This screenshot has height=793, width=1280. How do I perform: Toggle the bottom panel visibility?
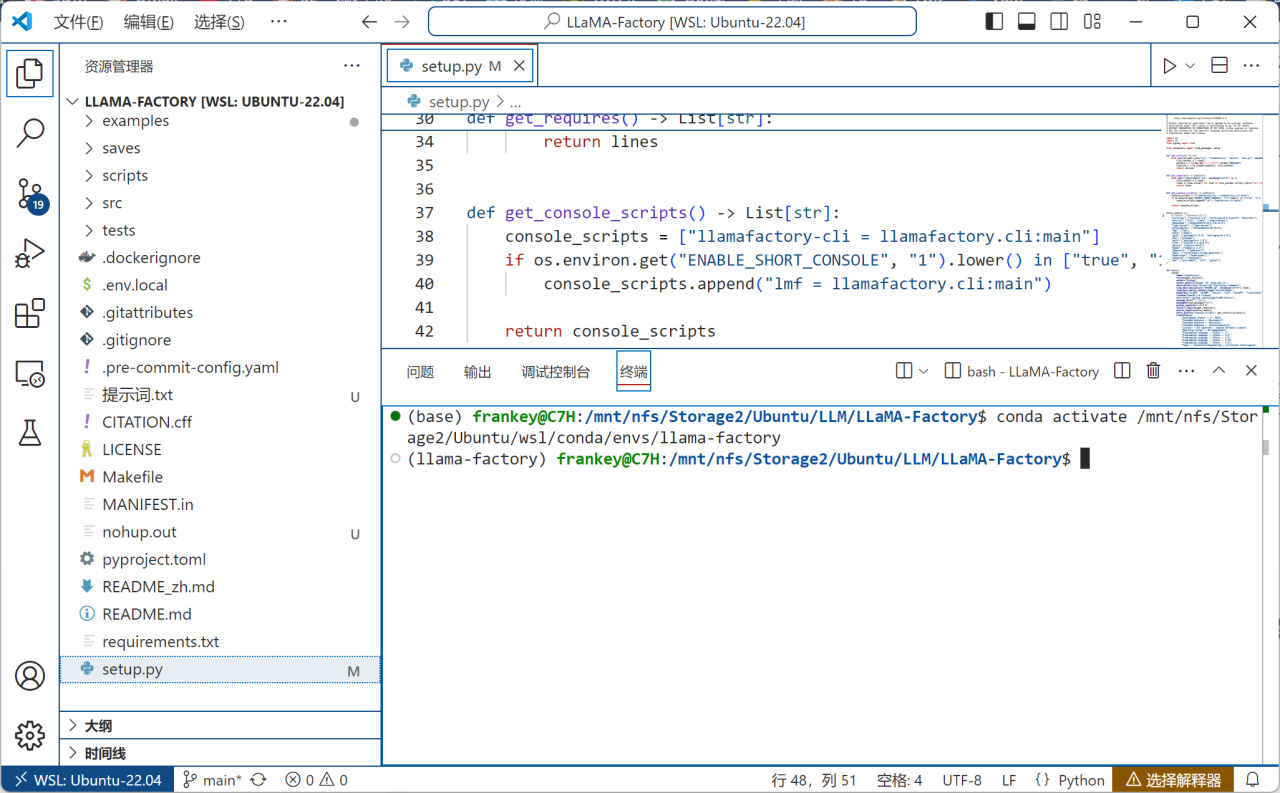pyautogui.click(x=1026, y=22)
